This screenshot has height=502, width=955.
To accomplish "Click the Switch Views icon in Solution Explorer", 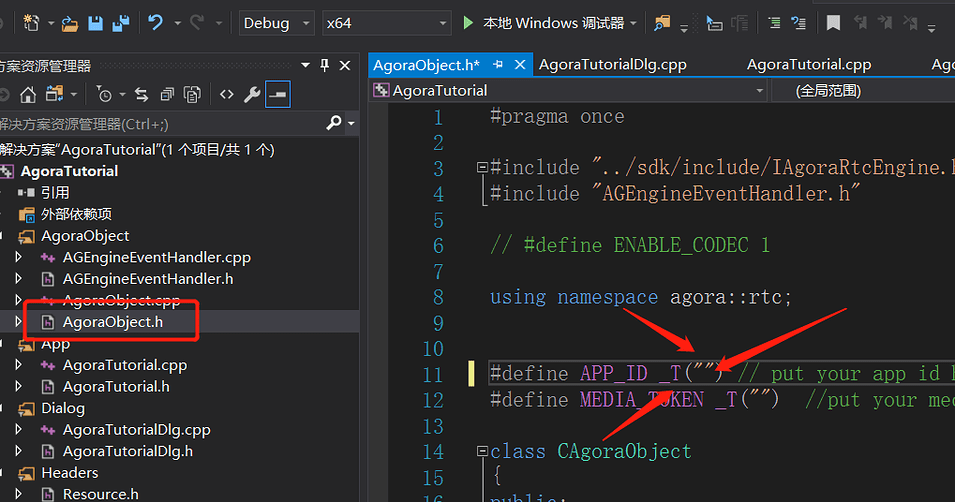I will click(54, 94).
